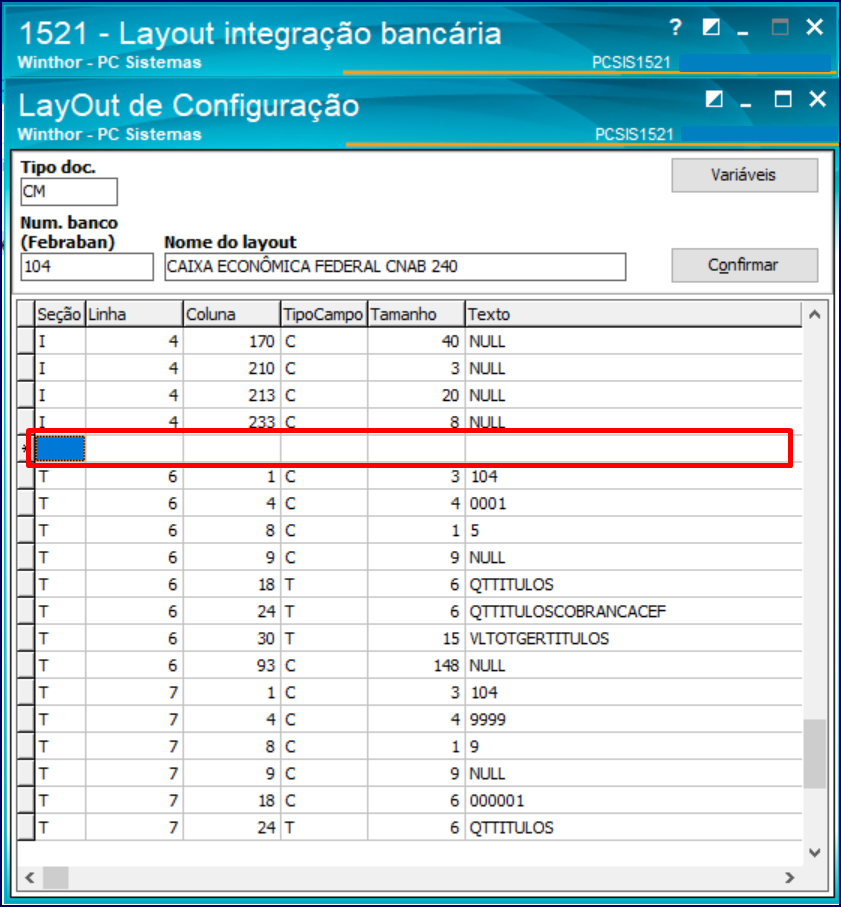Image resolution: width=841 pixels, height=907 pixels.
Task: Click the Linha column header
Action: [134, 314]
